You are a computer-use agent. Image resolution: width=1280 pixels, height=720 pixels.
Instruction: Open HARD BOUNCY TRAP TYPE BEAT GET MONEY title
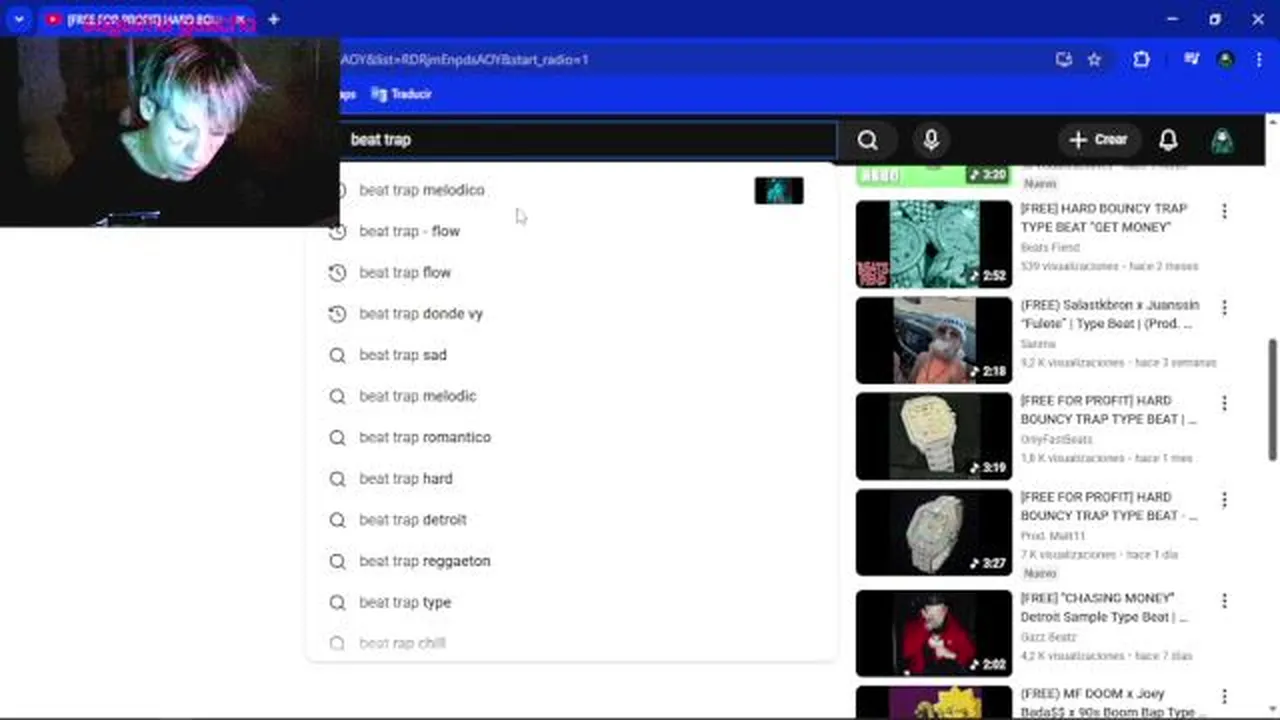(1104, 218)
